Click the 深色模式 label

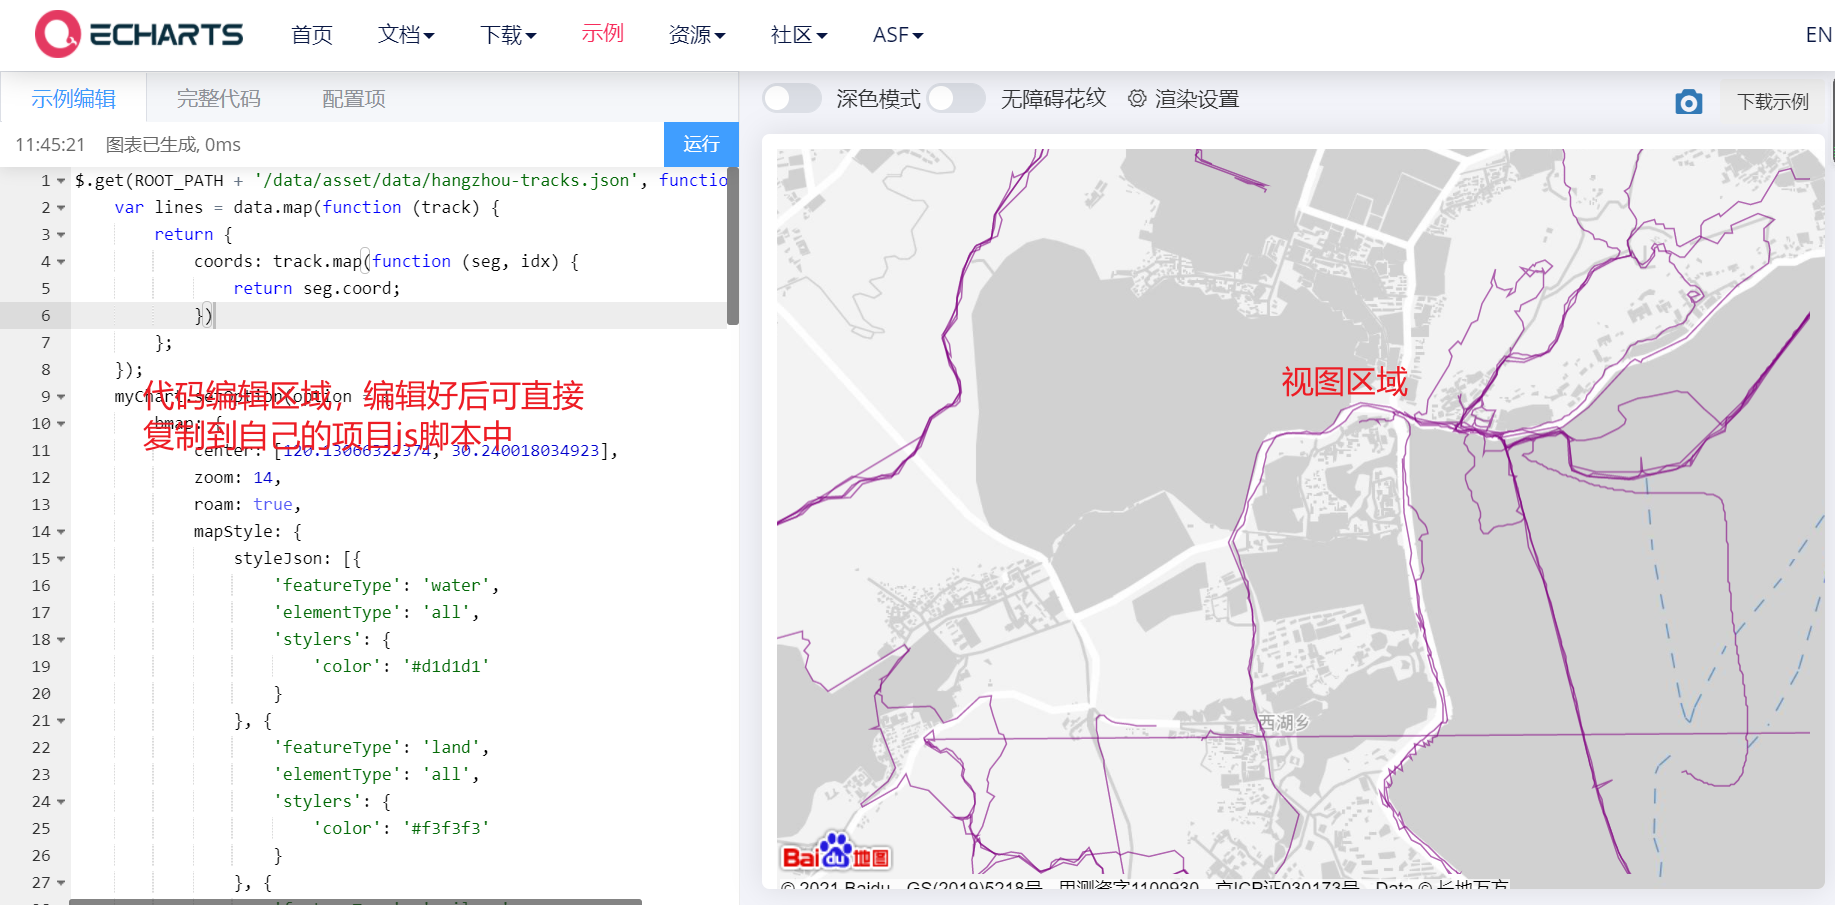pos(878,99)
